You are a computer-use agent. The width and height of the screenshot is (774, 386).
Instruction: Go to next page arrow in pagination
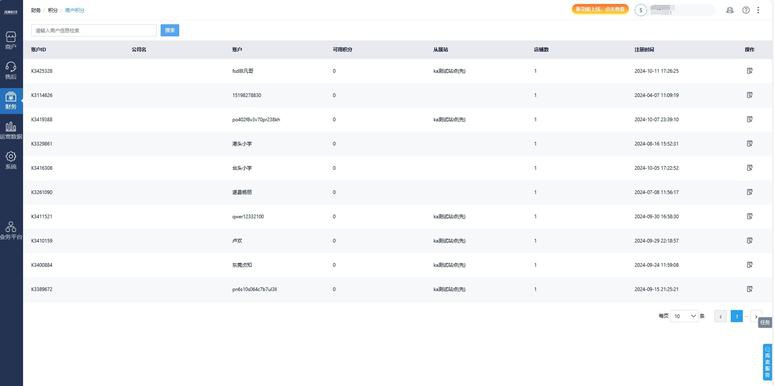(x=756, y=316)
